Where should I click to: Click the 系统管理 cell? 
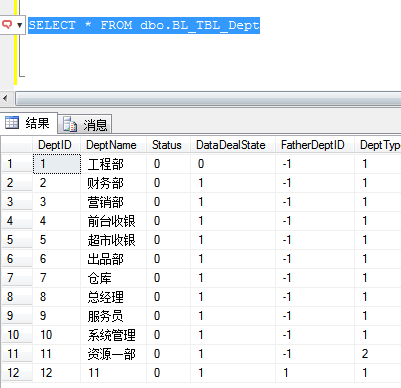coord(113,335)
